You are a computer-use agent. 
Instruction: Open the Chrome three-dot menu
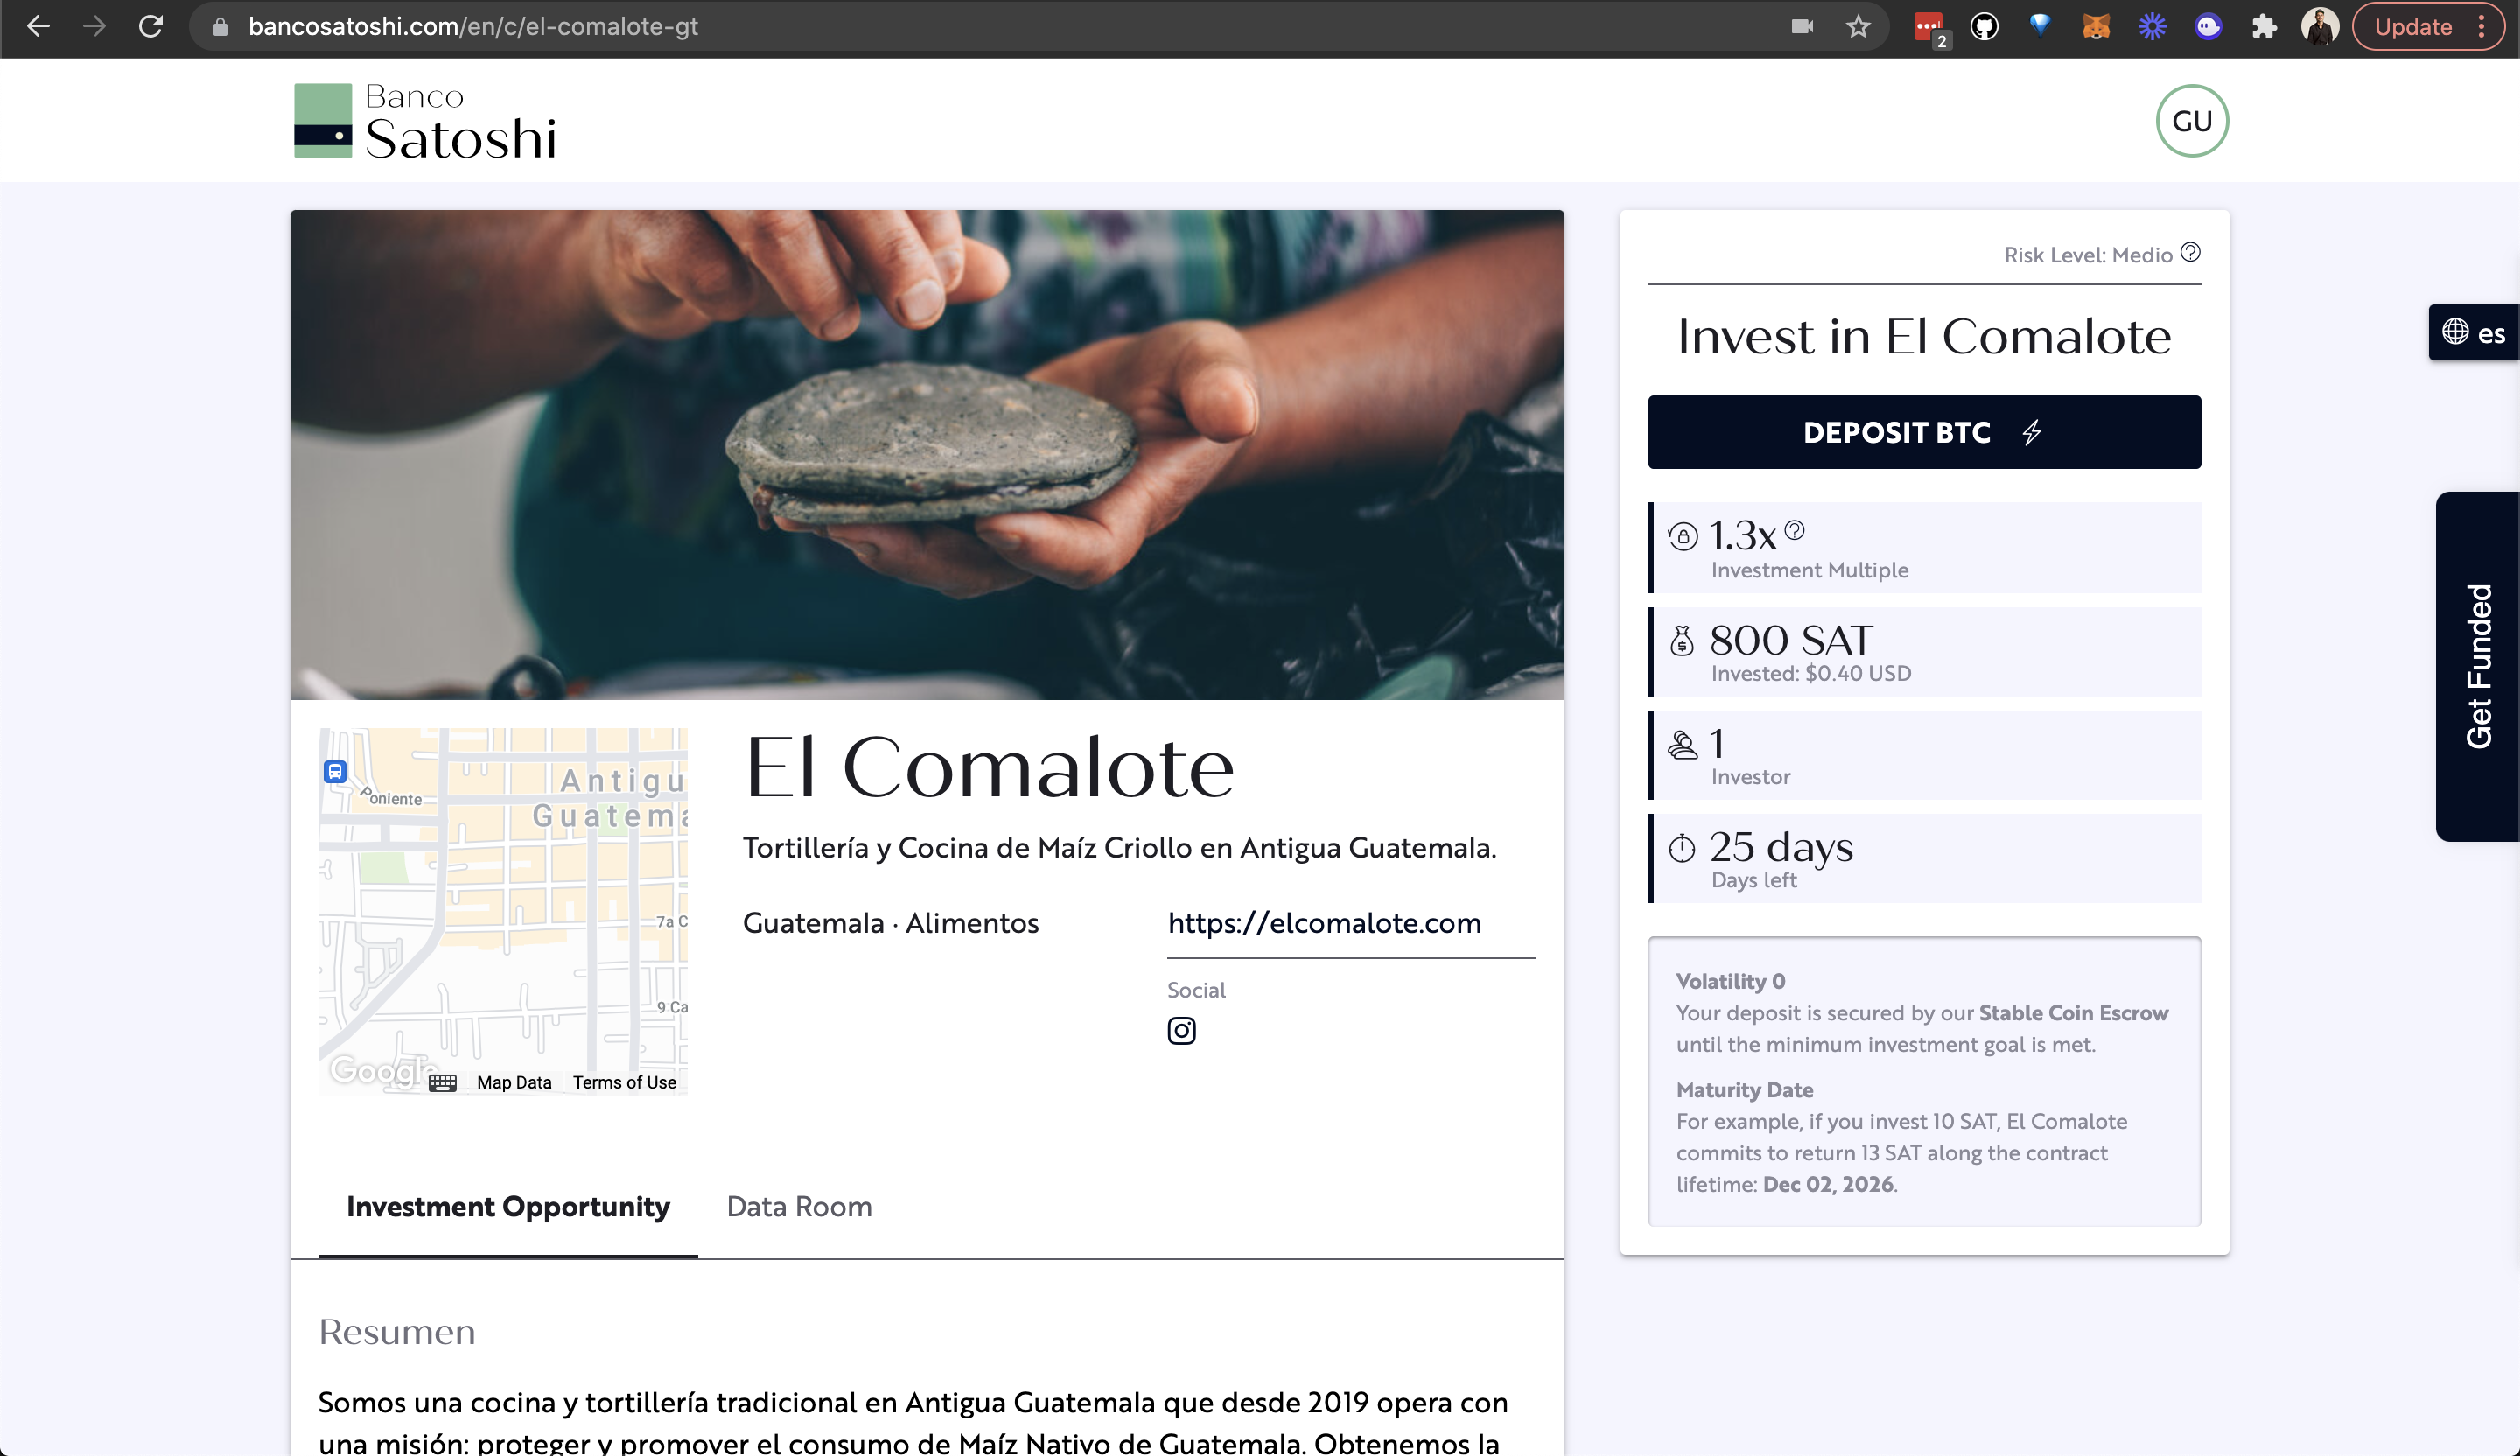(x=2482, y=27)
